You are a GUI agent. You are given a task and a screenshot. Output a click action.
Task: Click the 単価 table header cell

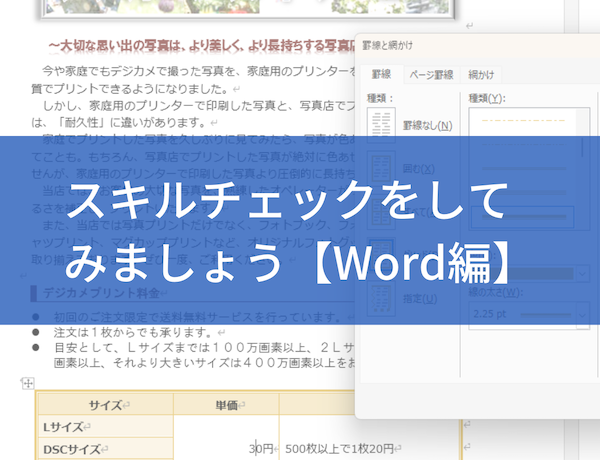pos(226,404)
